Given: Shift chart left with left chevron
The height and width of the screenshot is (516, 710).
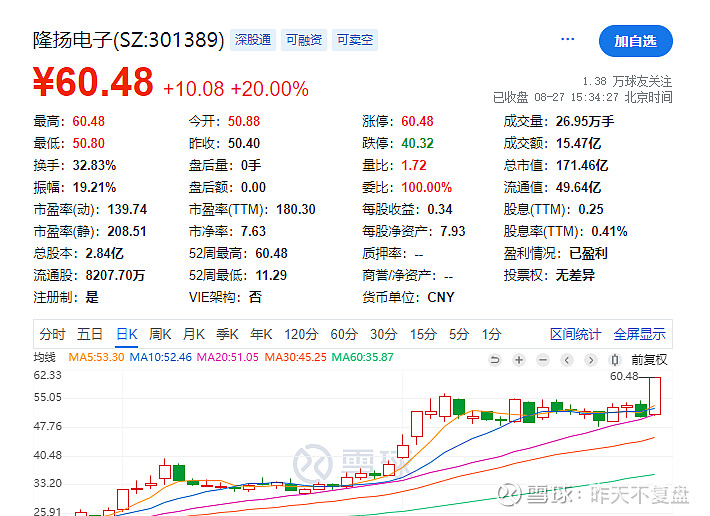Looking at the screenshot, I should pos(567,360).
